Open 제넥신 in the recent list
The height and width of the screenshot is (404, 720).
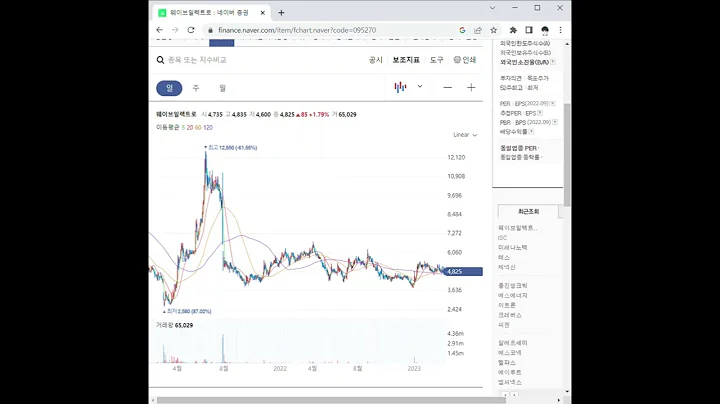[506, 267]
